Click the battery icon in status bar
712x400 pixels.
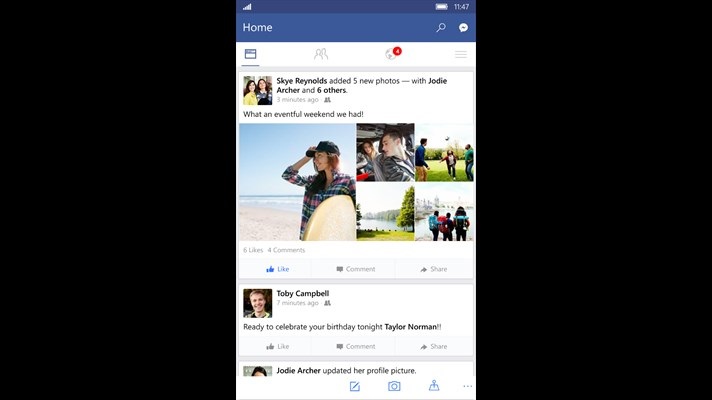(441, 7)
